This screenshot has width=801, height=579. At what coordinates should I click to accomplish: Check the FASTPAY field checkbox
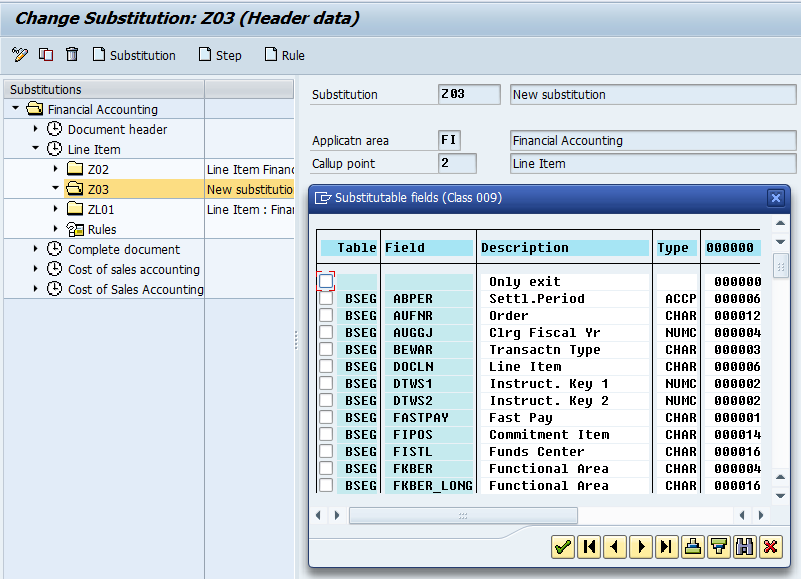coord(325,417)
